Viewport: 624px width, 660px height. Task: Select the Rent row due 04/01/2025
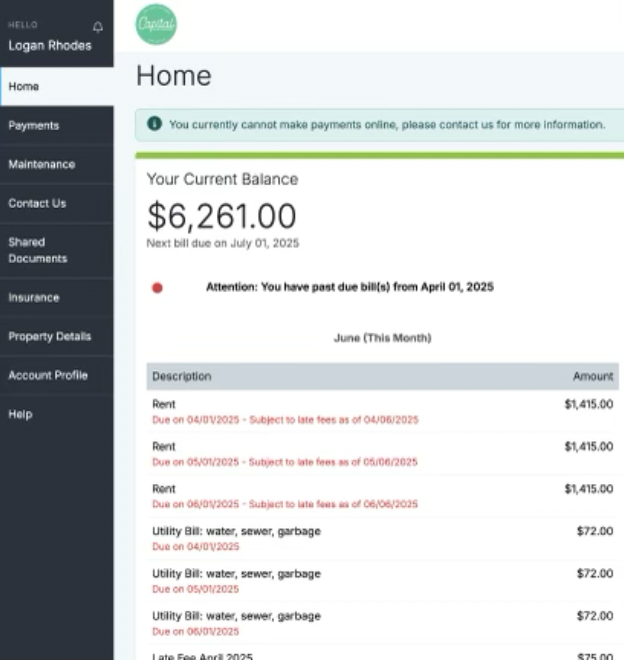tap(382, 411)
